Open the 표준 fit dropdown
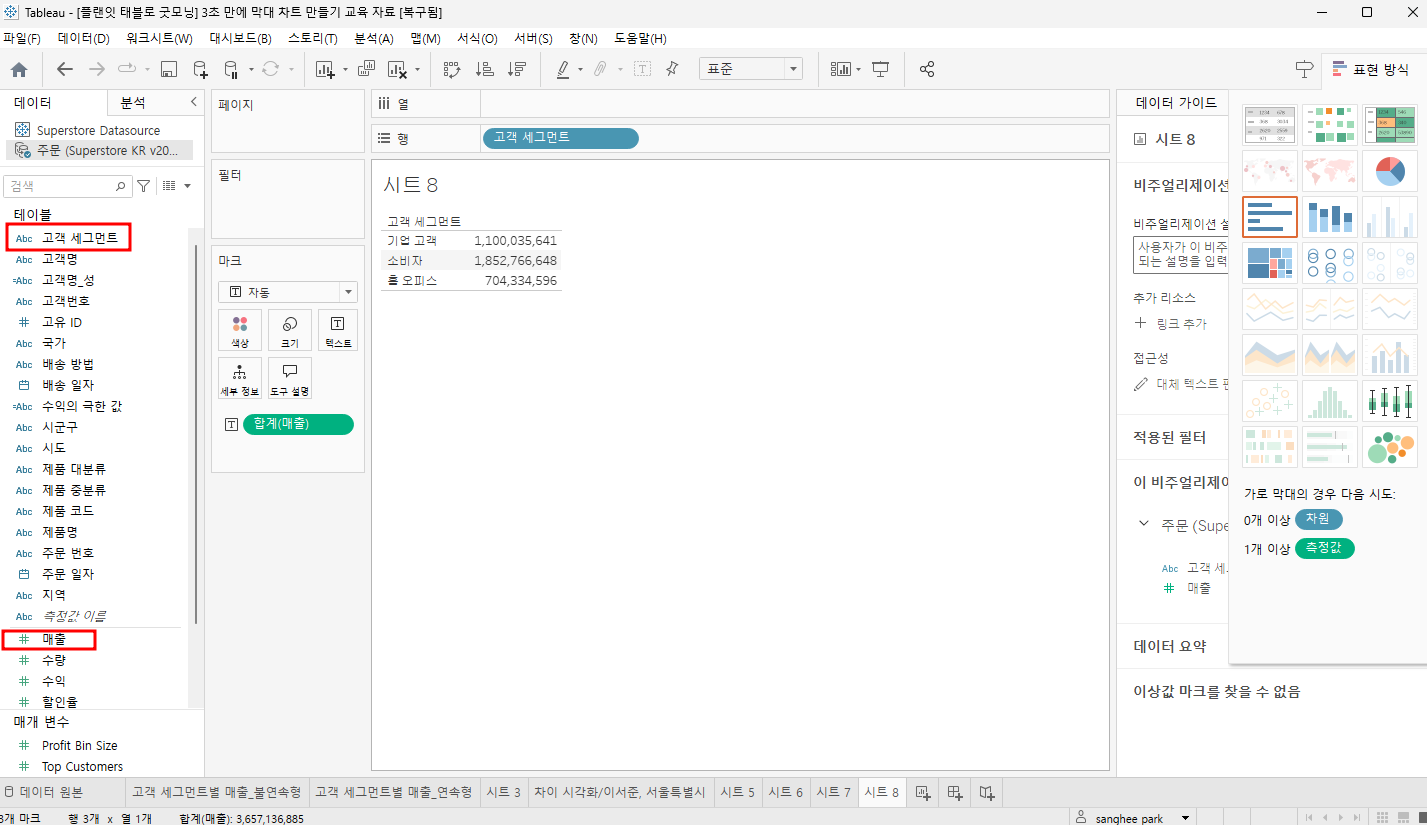 coord(751,69)
